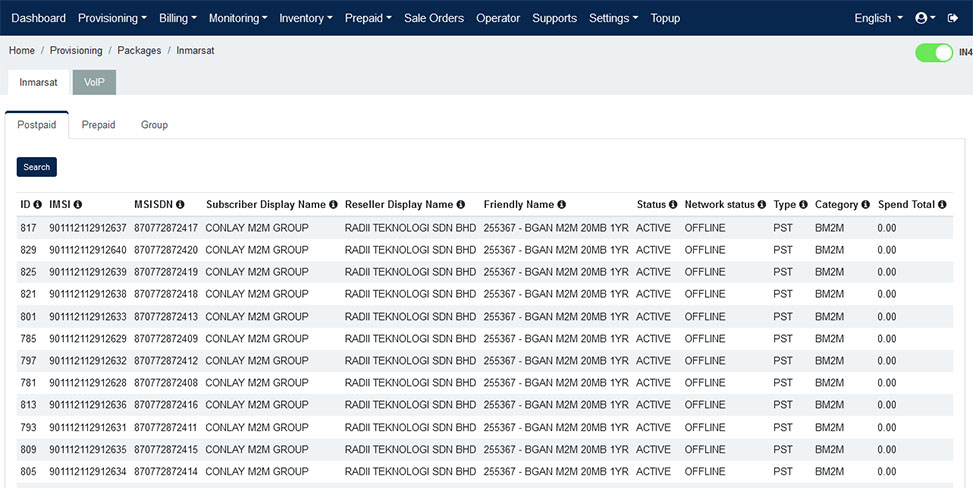
Task: Select the Inmarsat tab
Action: click(38, 82)
